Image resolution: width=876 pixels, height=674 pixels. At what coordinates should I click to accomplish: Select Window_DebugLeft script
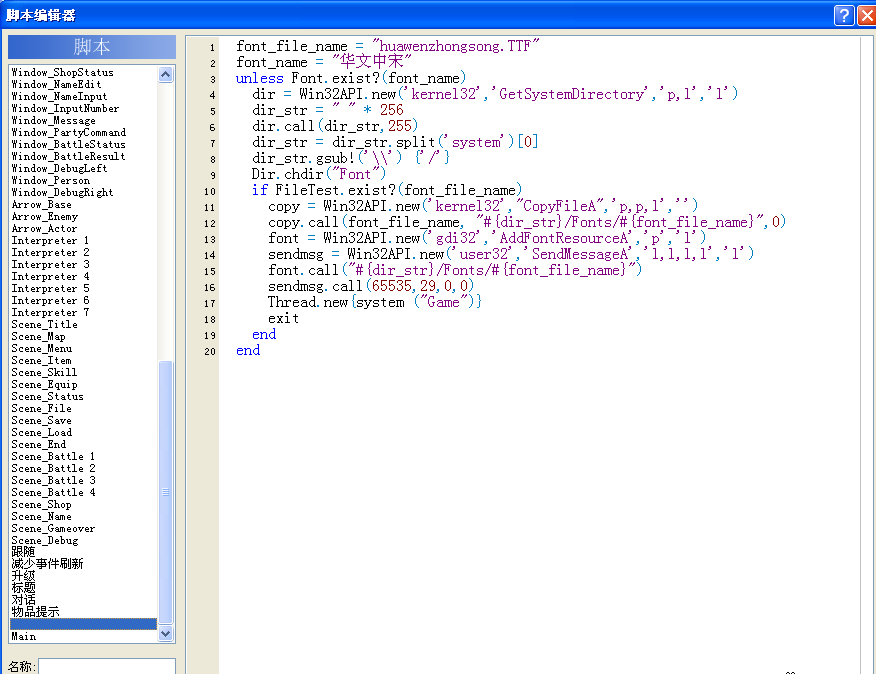59,168
